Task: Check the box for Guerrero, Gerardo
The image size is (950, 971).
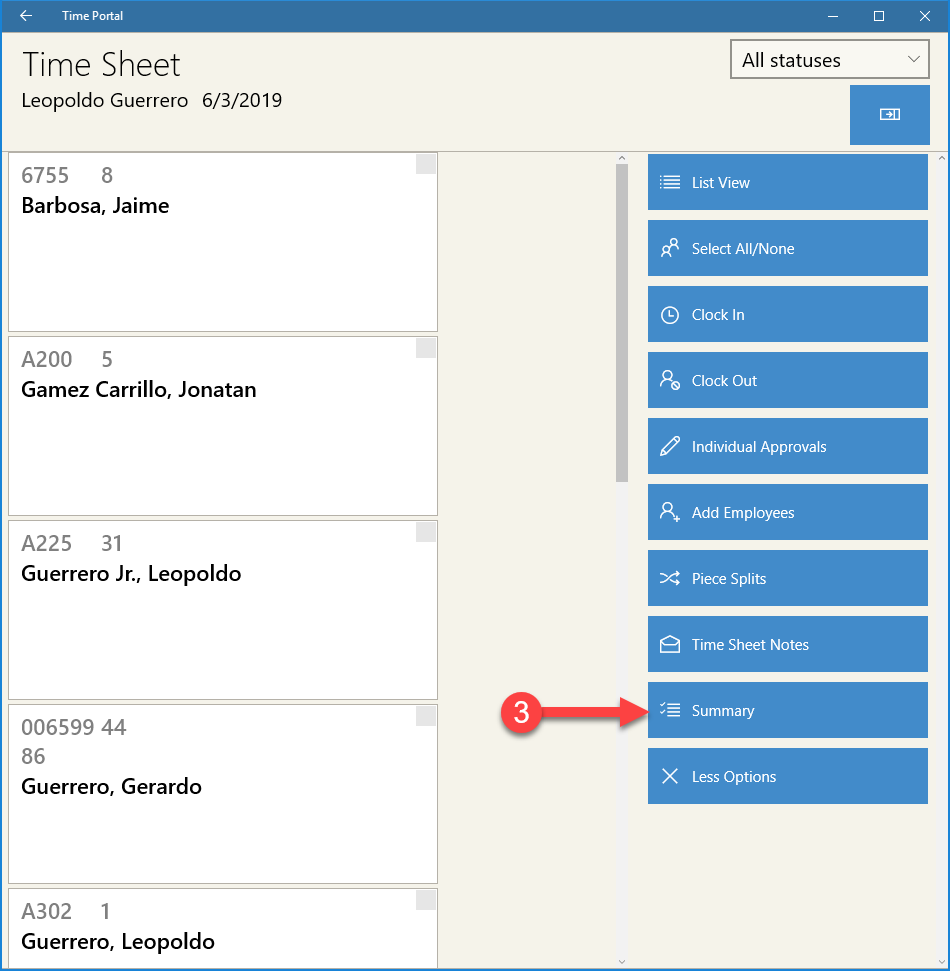Action: 425,716
